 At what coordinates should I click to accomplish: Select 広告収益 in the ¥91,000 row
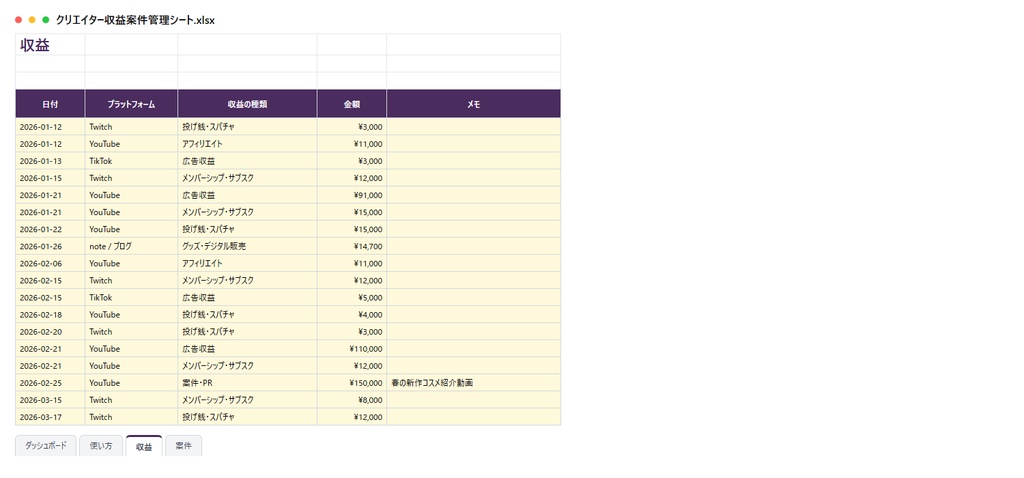point(248,195)
